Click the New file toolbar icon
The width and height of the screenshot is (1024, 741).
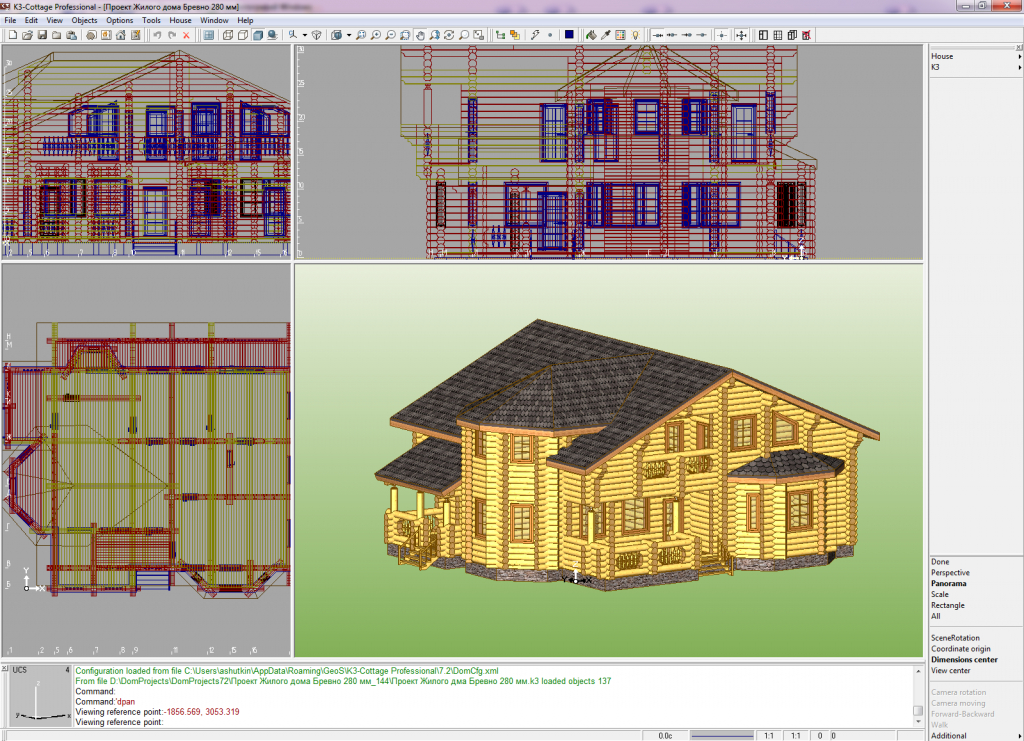12,35
